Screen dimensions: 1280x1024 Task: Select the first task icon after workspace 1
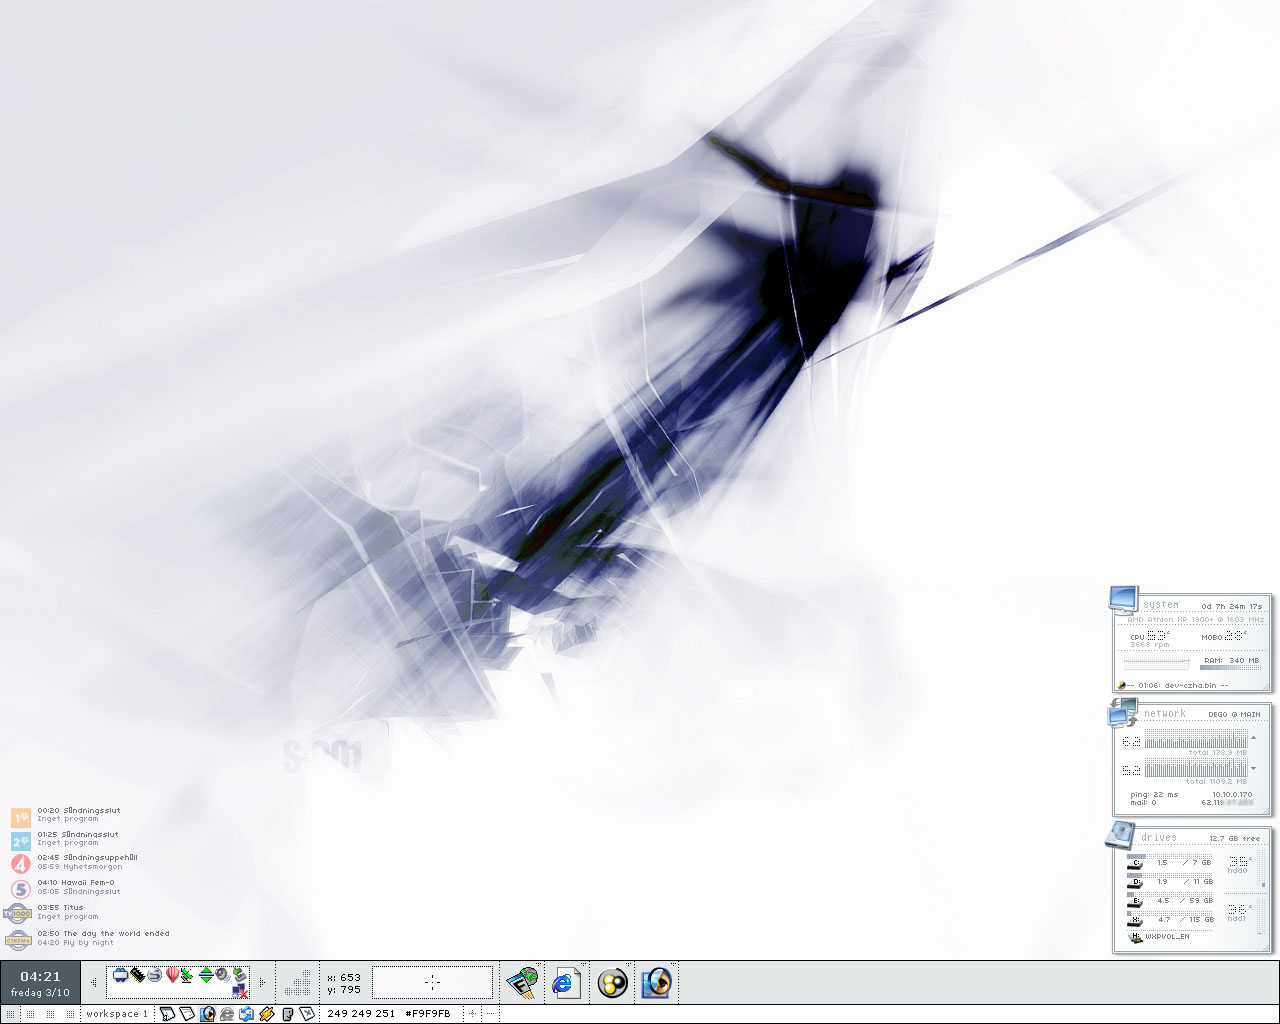pos(167,1013)
